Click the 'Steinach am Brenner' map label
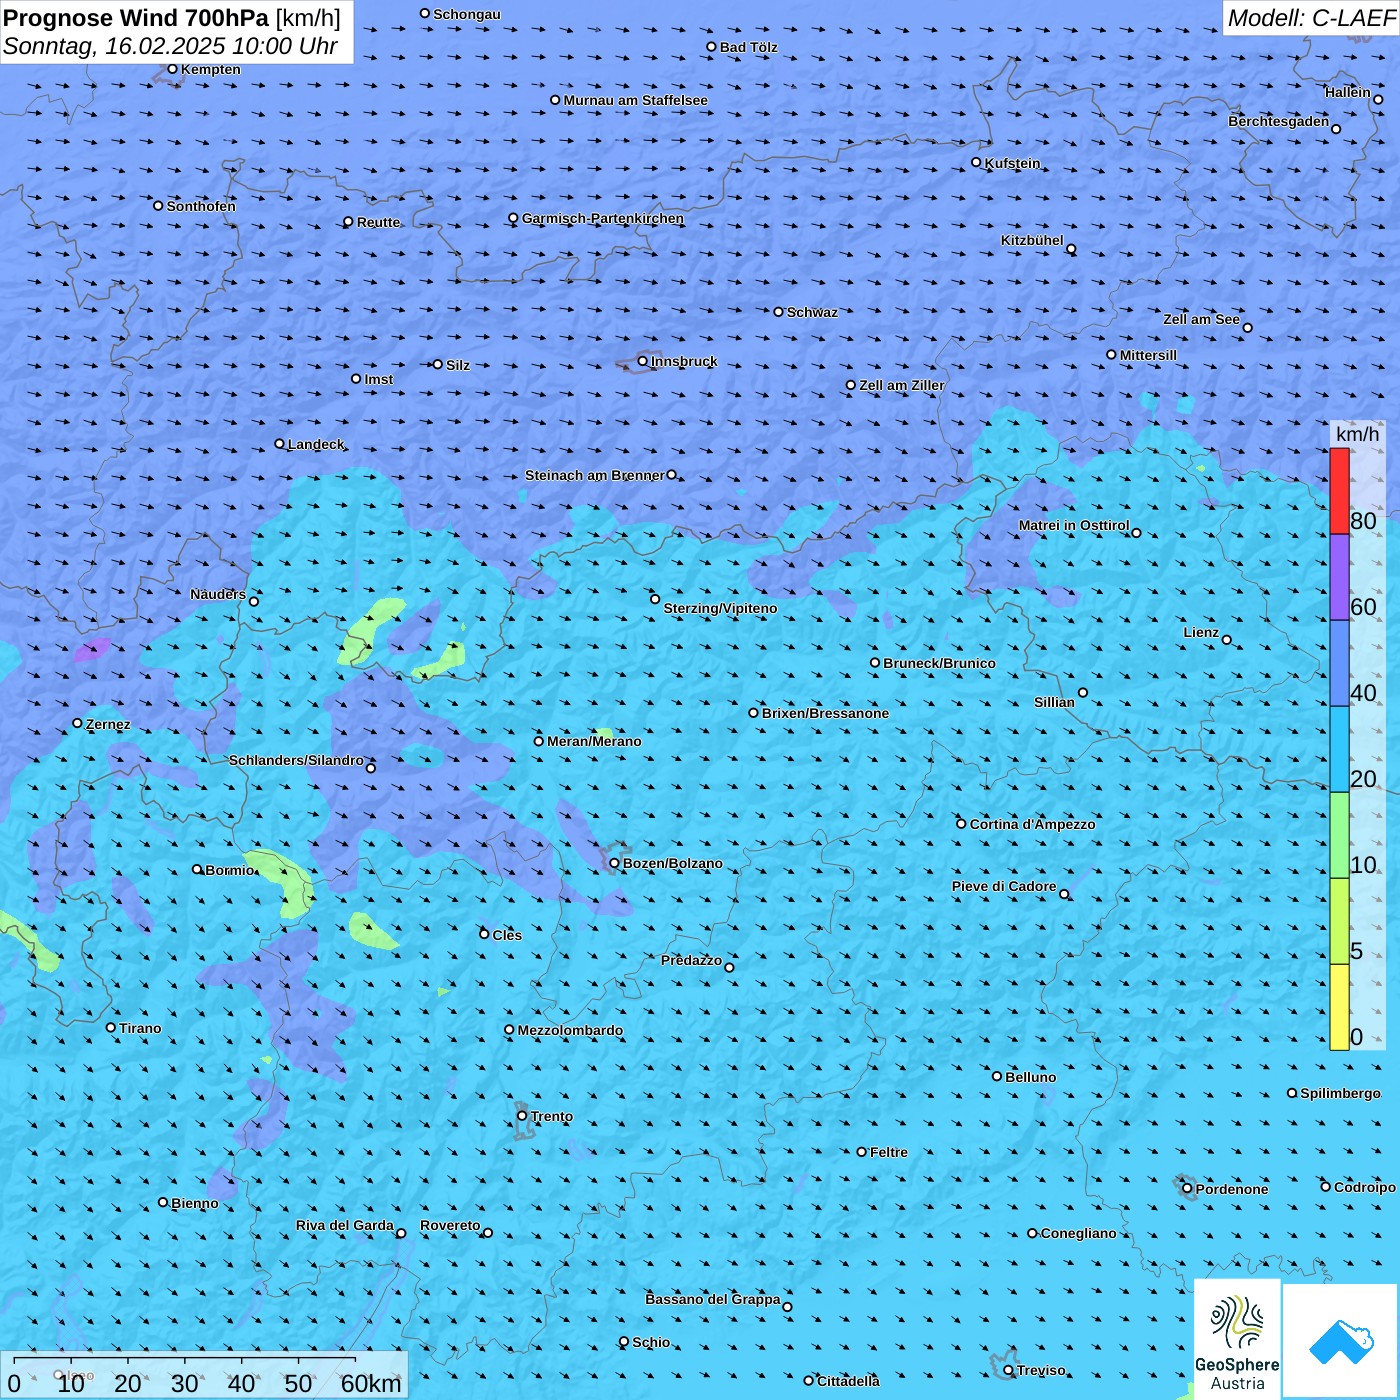Viewport: 1400px width, 1400px height. 594,475
